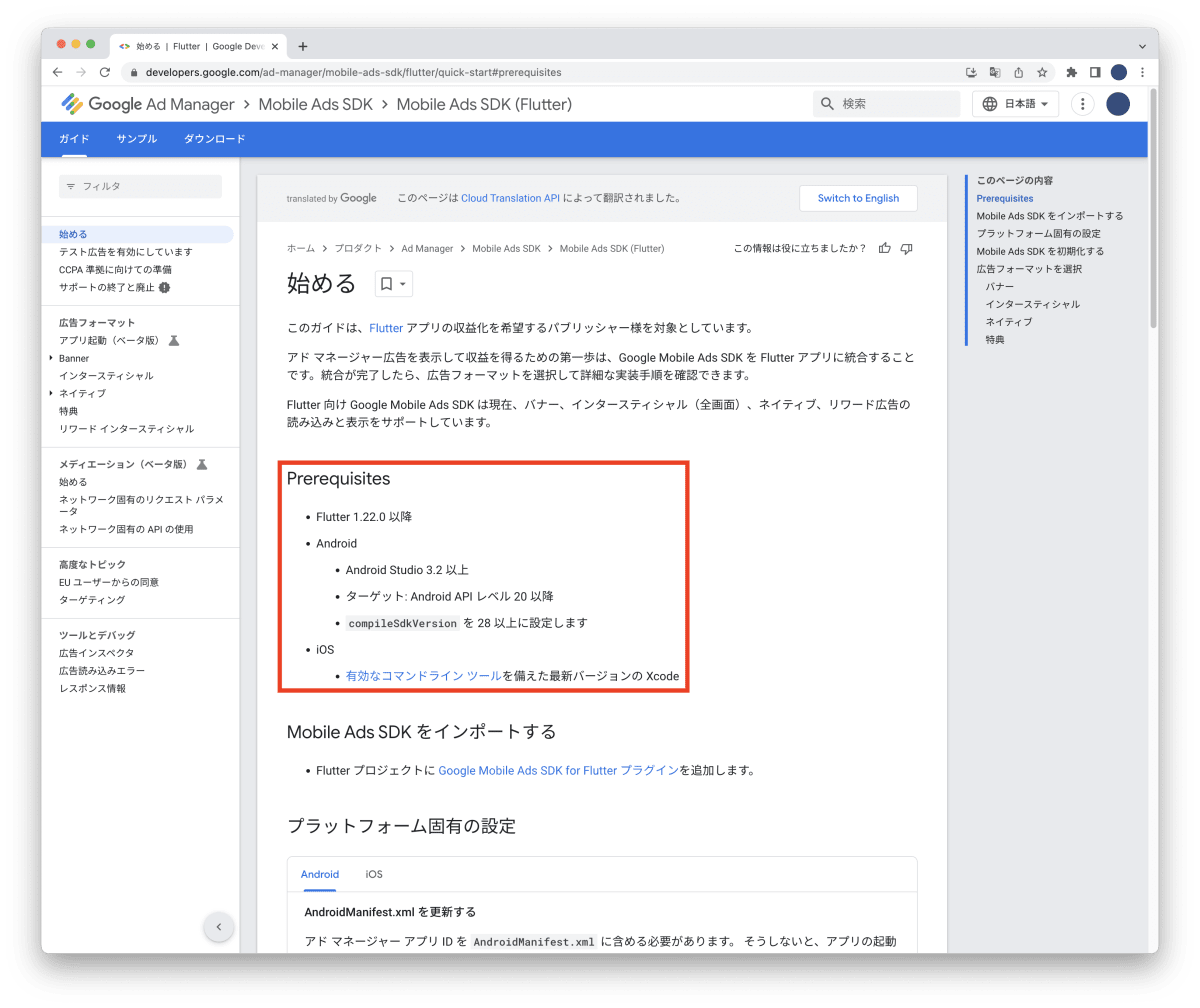The width and height of the screenshot is (1200, 1008).
Task: Open the bookmark dropdown arrow
Action: pos(403,284)
